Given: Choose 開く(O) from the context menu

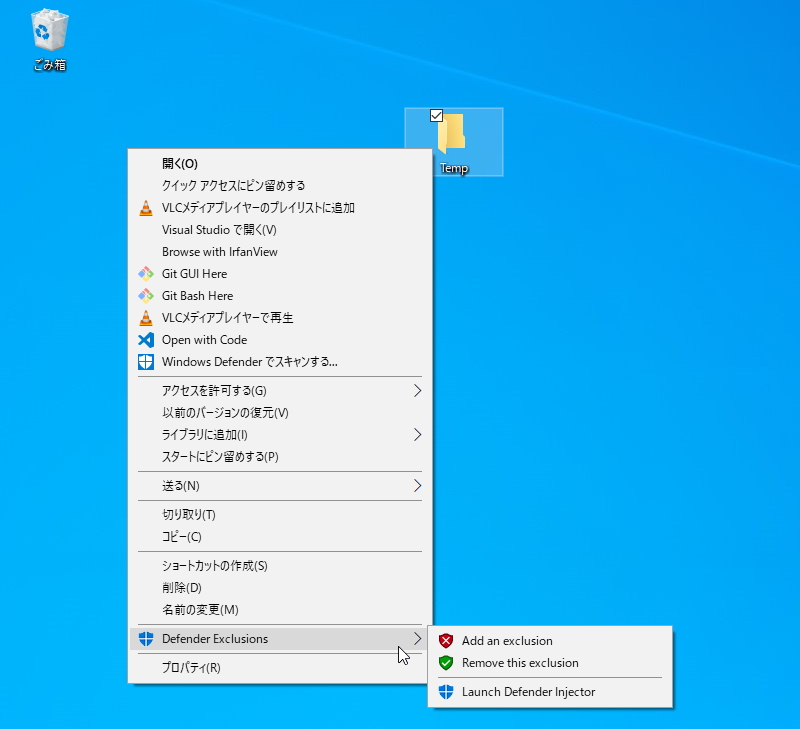Looking at the screenshot, I should click(280, 164).
